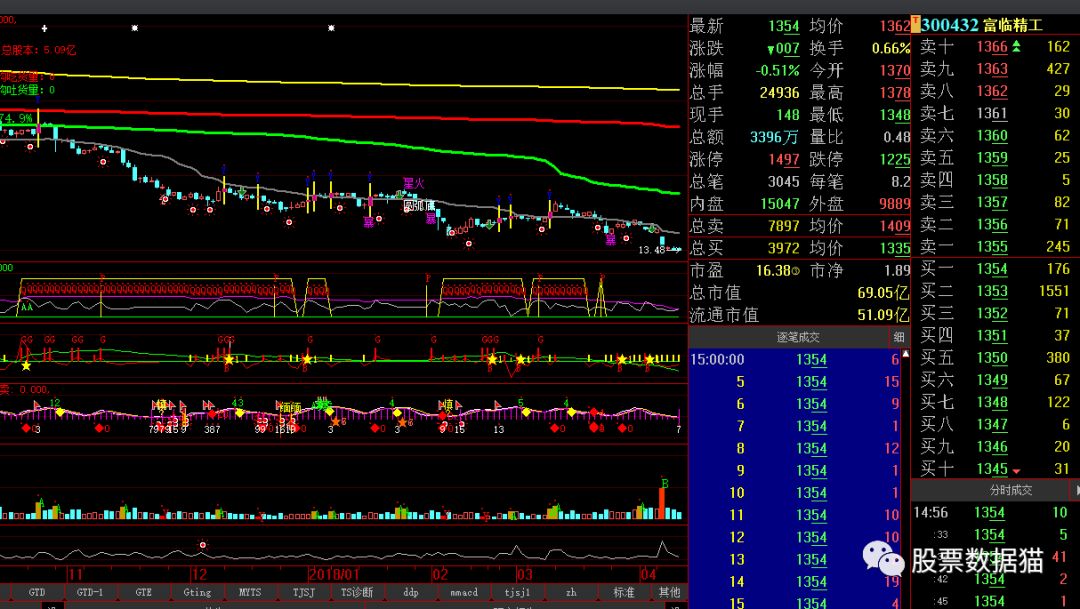Click the red B marker on volume bar

coord(665,484)
